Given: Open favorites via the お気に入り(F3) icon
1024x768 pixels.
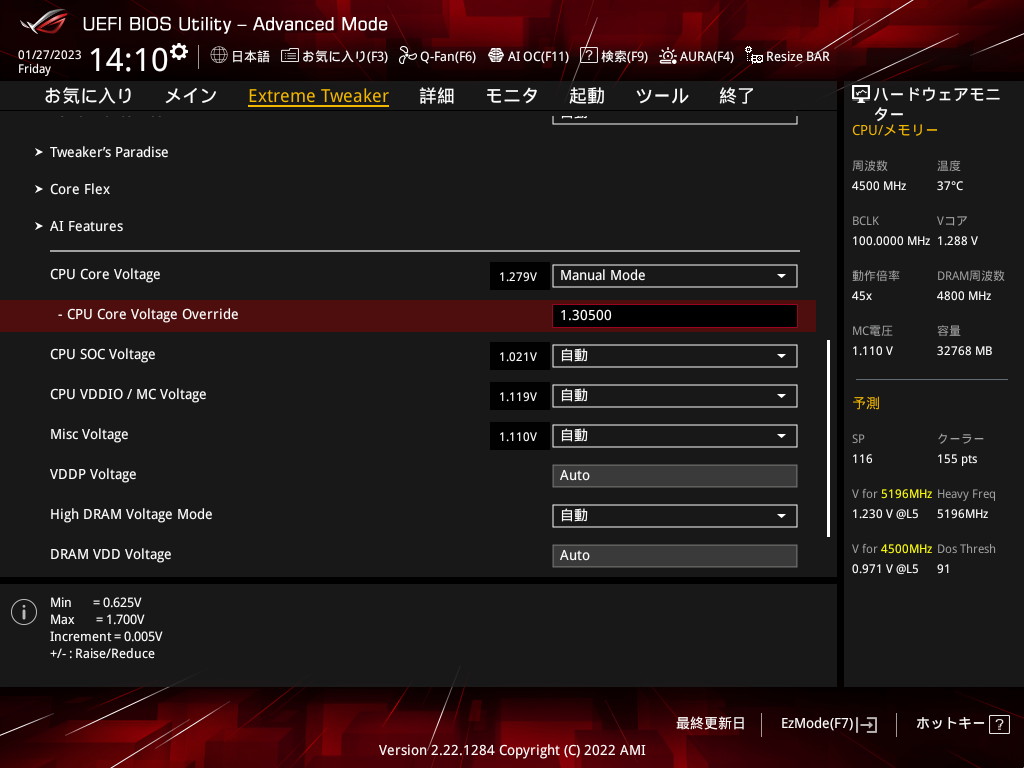Looking at the screenshot, I should [289, 56].
